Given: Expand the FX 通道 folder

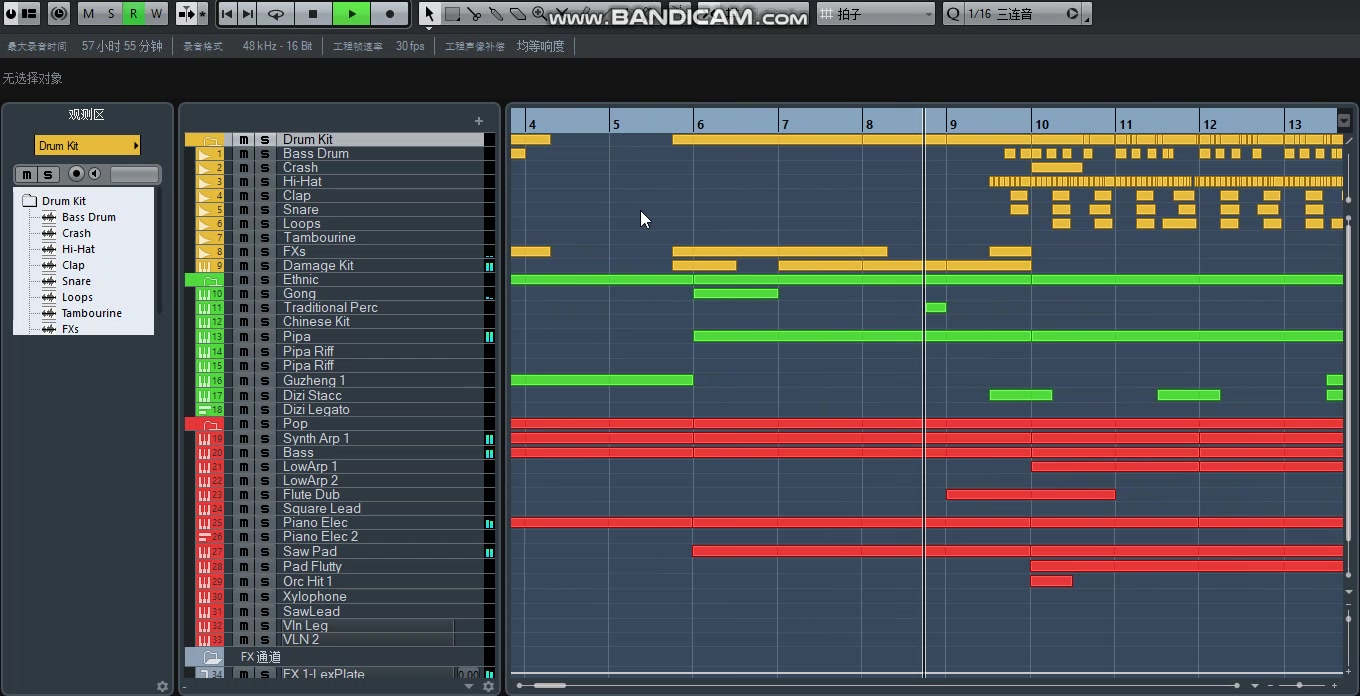Looking at the screenshot, I should (x=212, y=657).
